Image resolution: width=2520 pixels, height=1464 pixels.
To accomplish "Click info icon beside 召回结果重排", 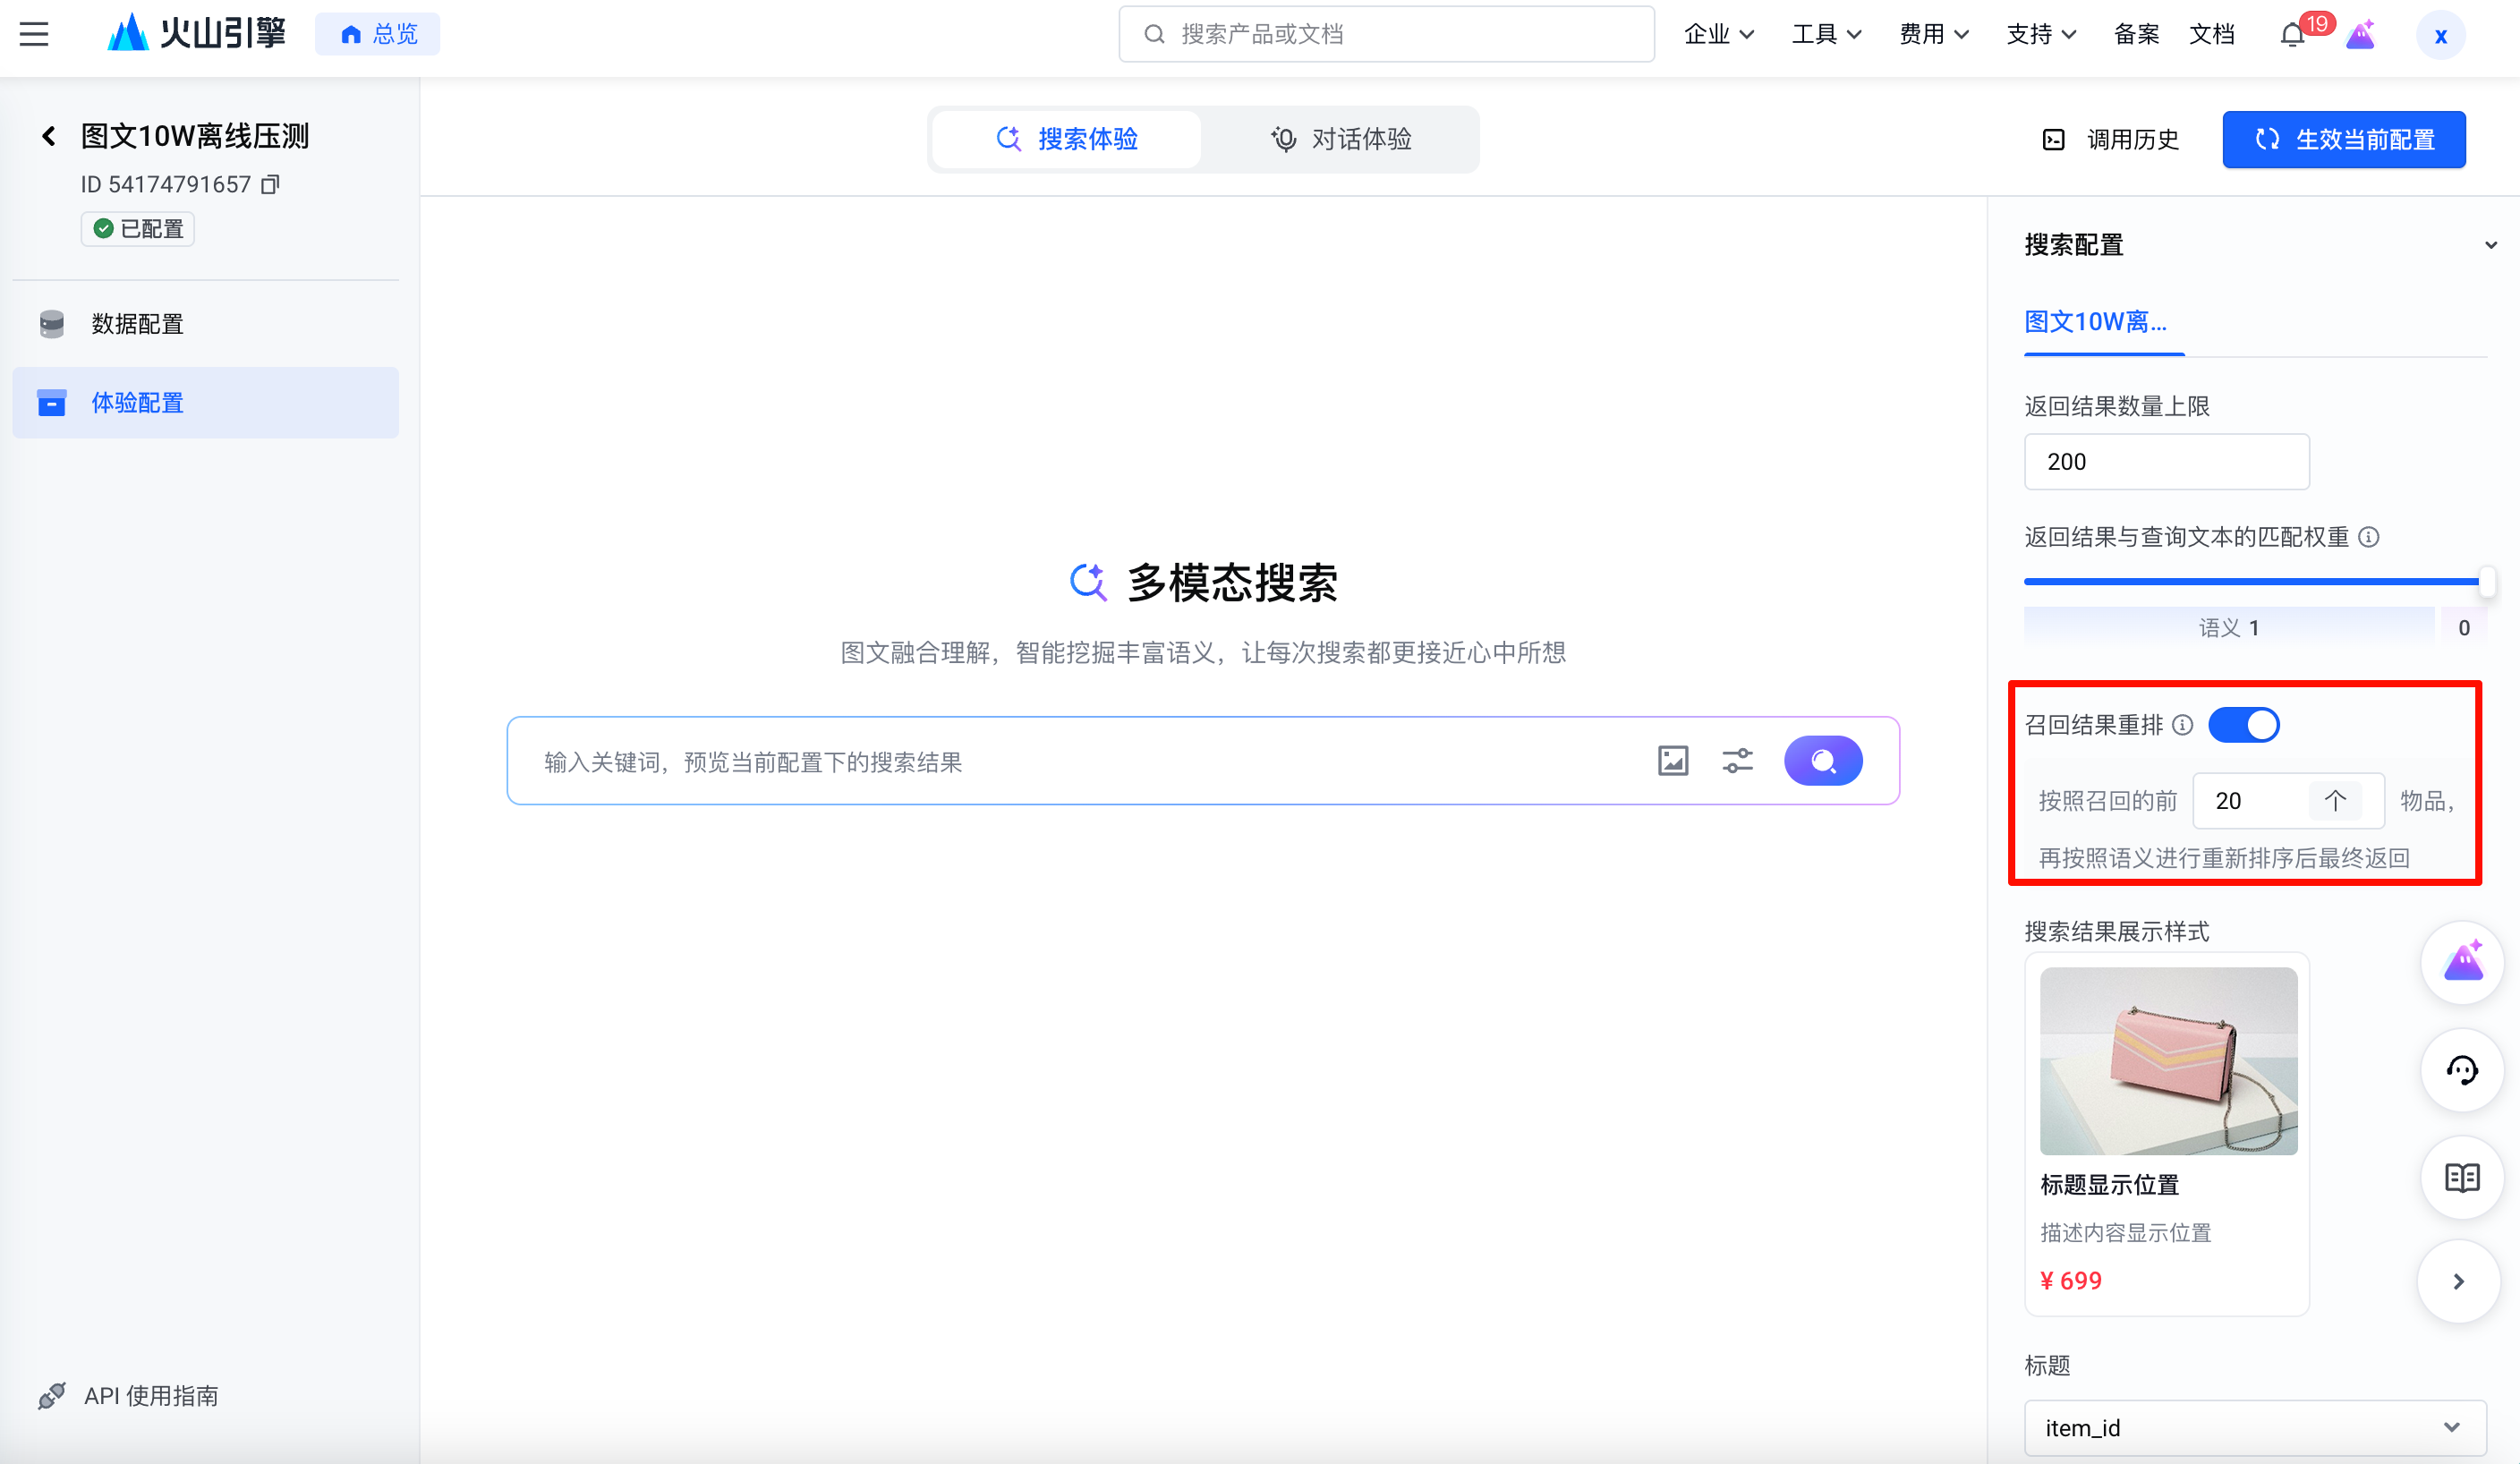I will click(2183, 725).
